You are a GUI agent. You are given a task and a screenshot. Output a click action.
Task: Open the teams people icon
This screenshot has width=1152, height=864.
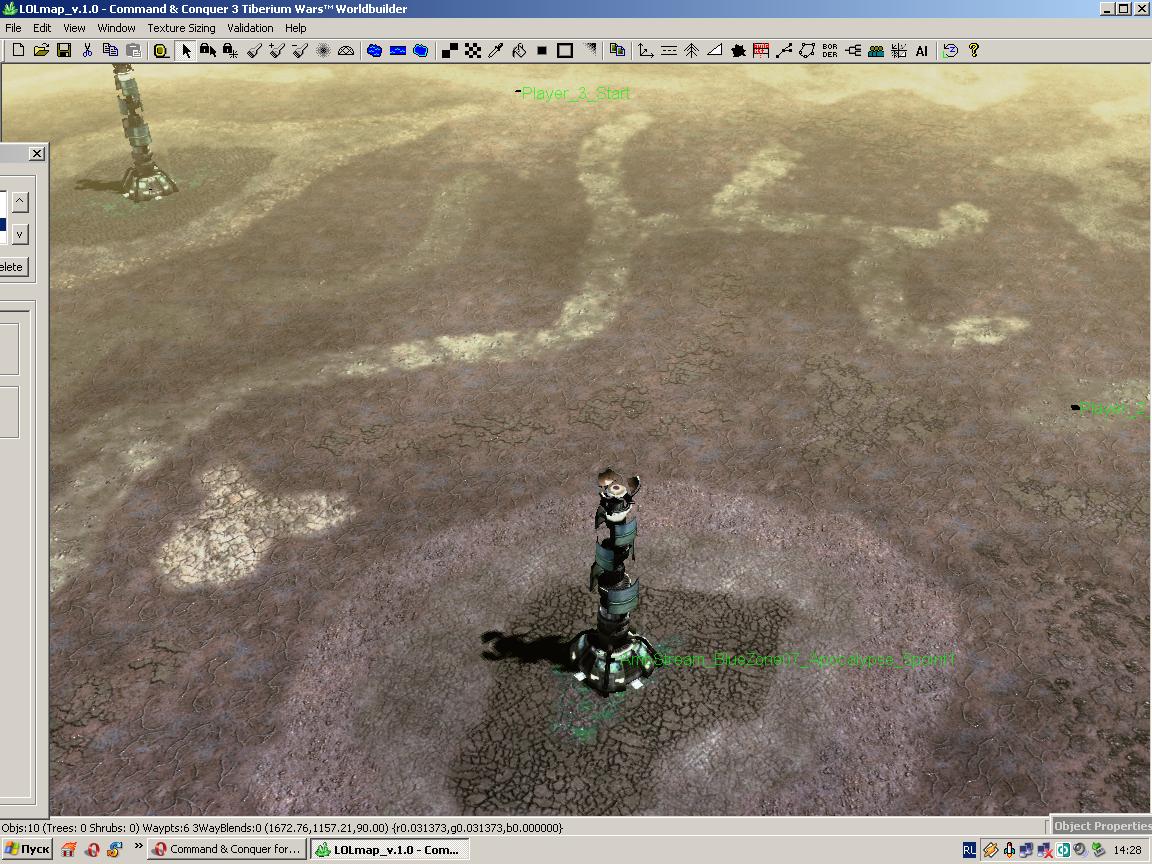click(876, 51)
